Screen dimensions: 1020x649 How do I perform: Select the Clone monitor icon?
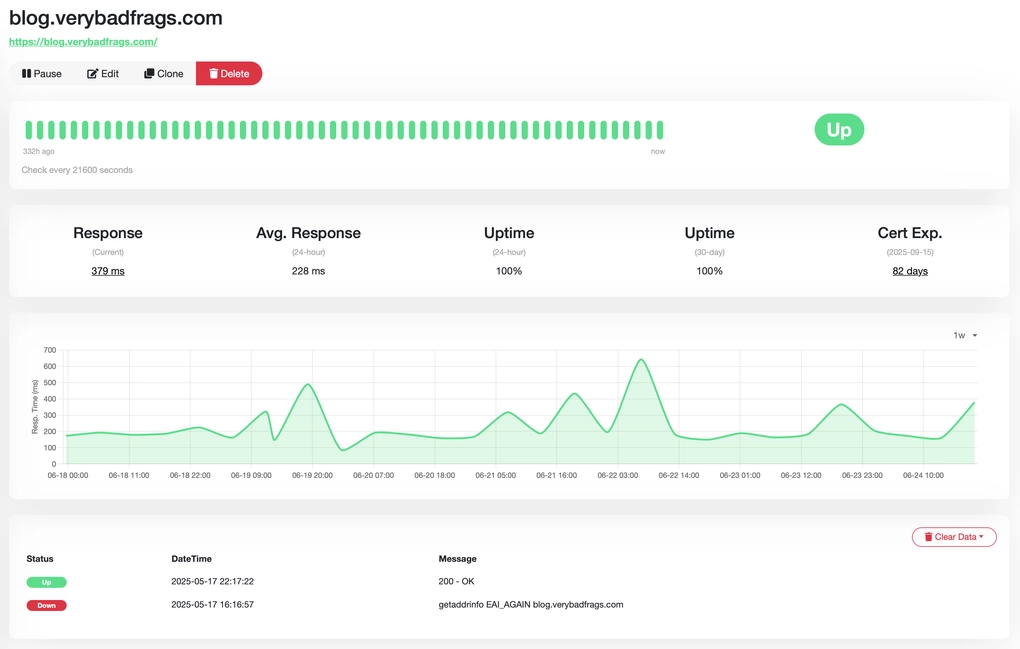[148, 73]
